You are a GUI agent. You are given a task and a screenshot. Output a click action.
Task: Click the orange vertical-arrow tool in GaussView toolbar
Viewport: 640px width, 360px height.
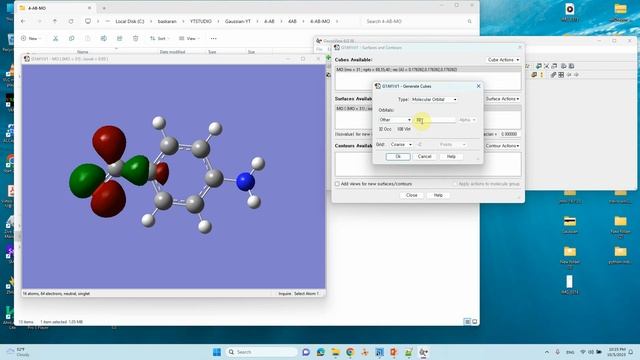pyautogui.click(x=542, y=75)
